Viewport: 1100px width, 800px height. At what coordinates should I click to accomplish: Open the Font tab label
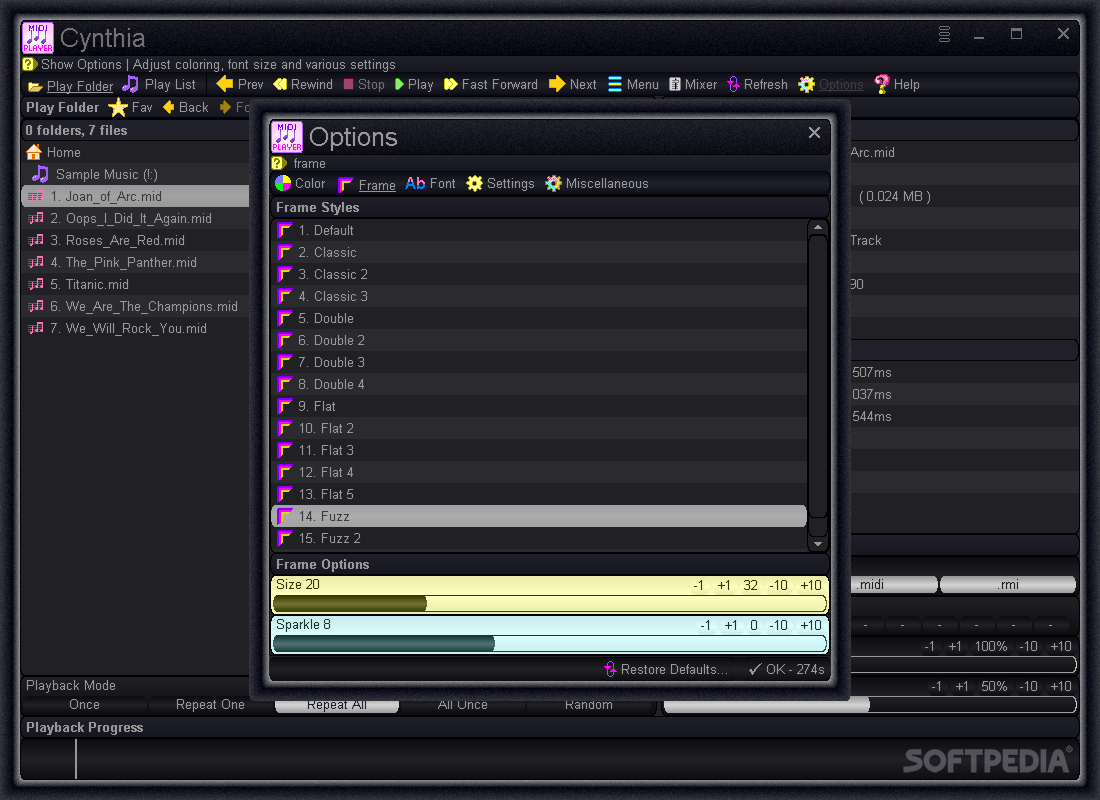443,183
